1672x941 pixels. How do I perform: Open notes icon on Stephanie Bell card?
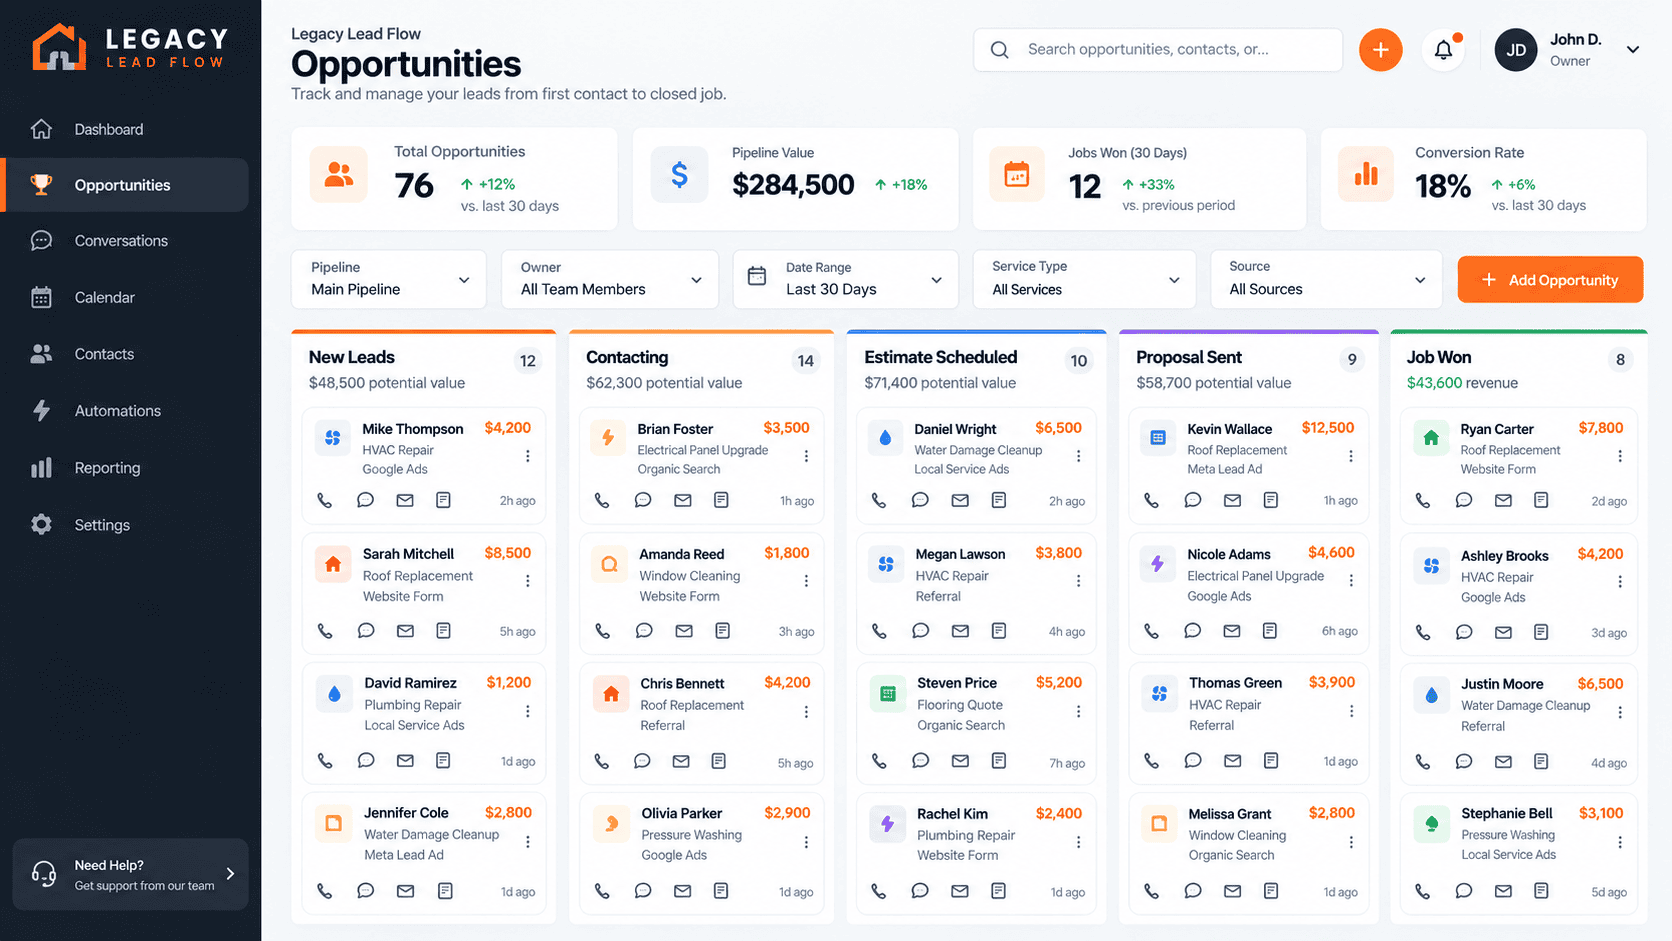point(1541,891)
